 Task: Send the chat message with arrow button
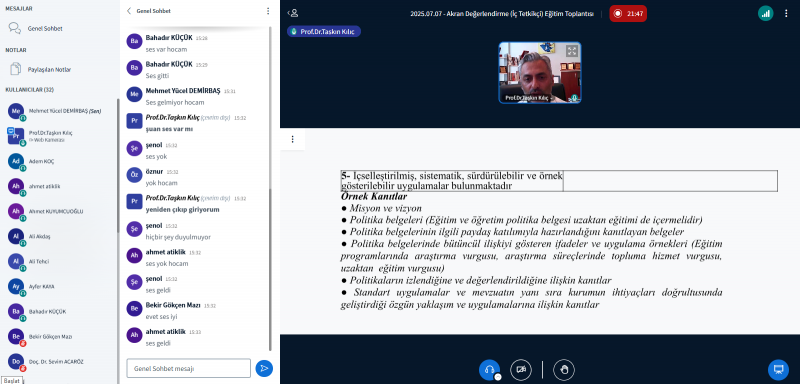click(264, 368)
